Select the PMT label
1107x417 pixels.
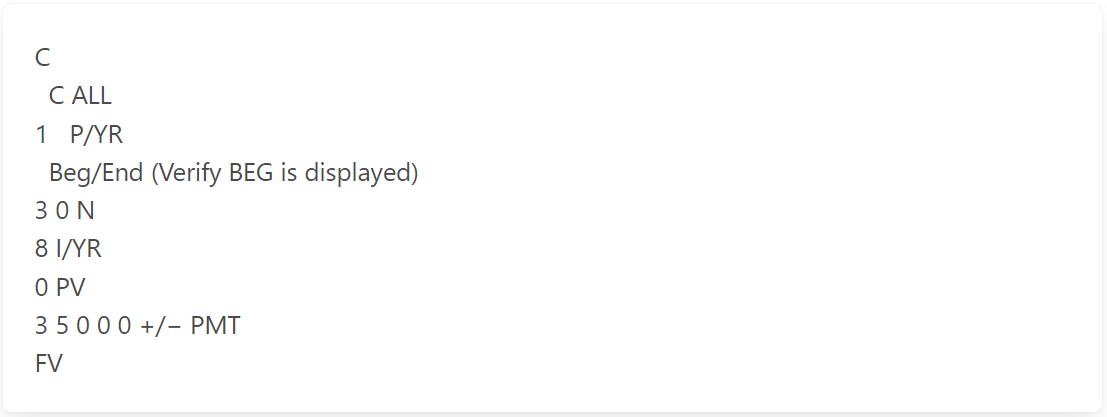pyautogui.click(x=215, y=326)
